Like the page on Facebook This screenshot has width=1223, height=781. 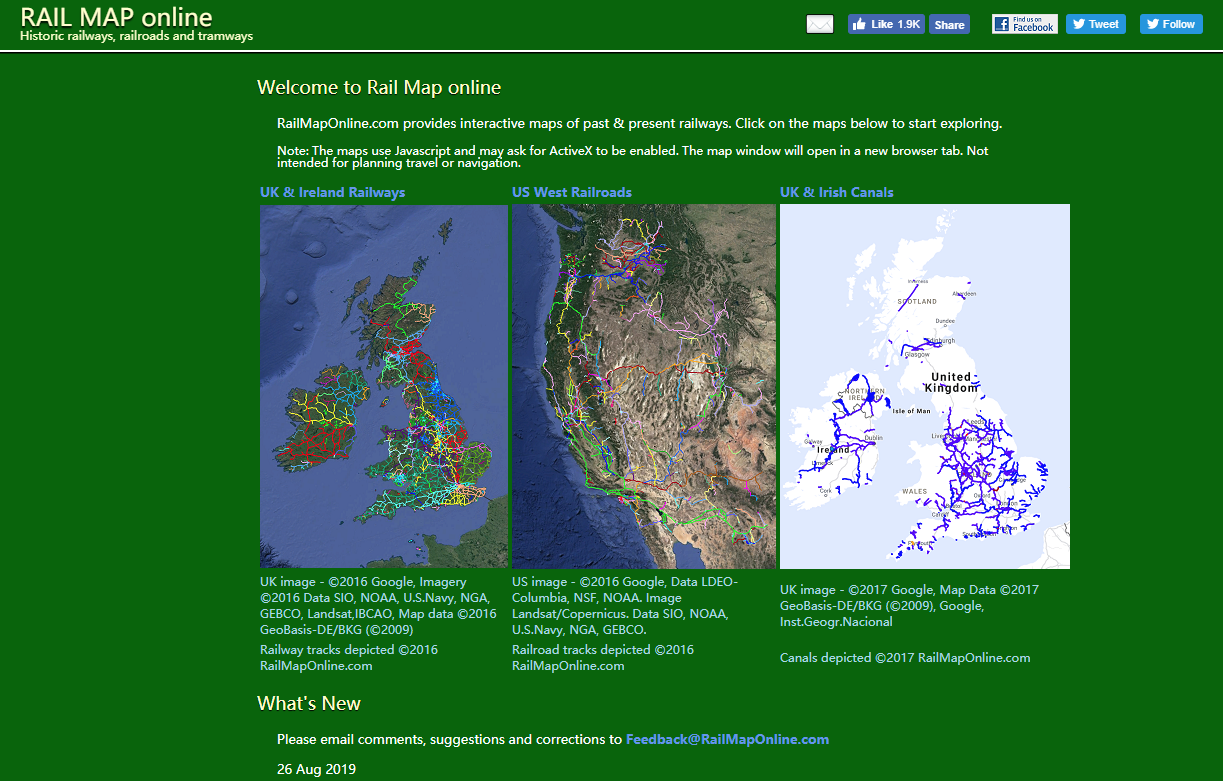[886, 24]
